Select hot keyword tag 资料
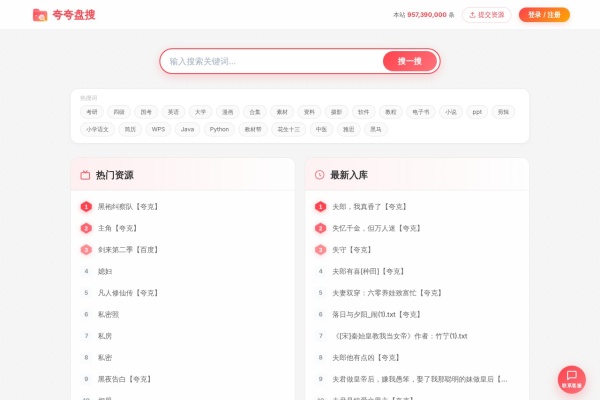600x400 pixels. (x=309, y=112)
